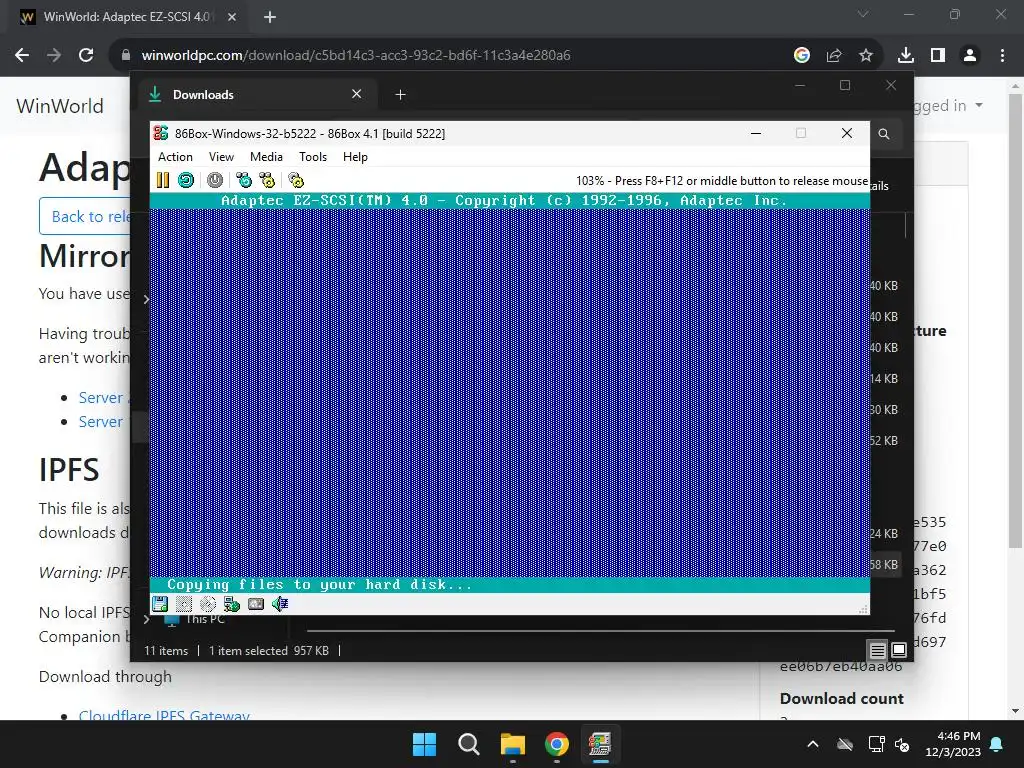The width and height of the screenshot is (1024, 768).
Task: Click the floppy disk status bar icon
Action: (160, 604)
